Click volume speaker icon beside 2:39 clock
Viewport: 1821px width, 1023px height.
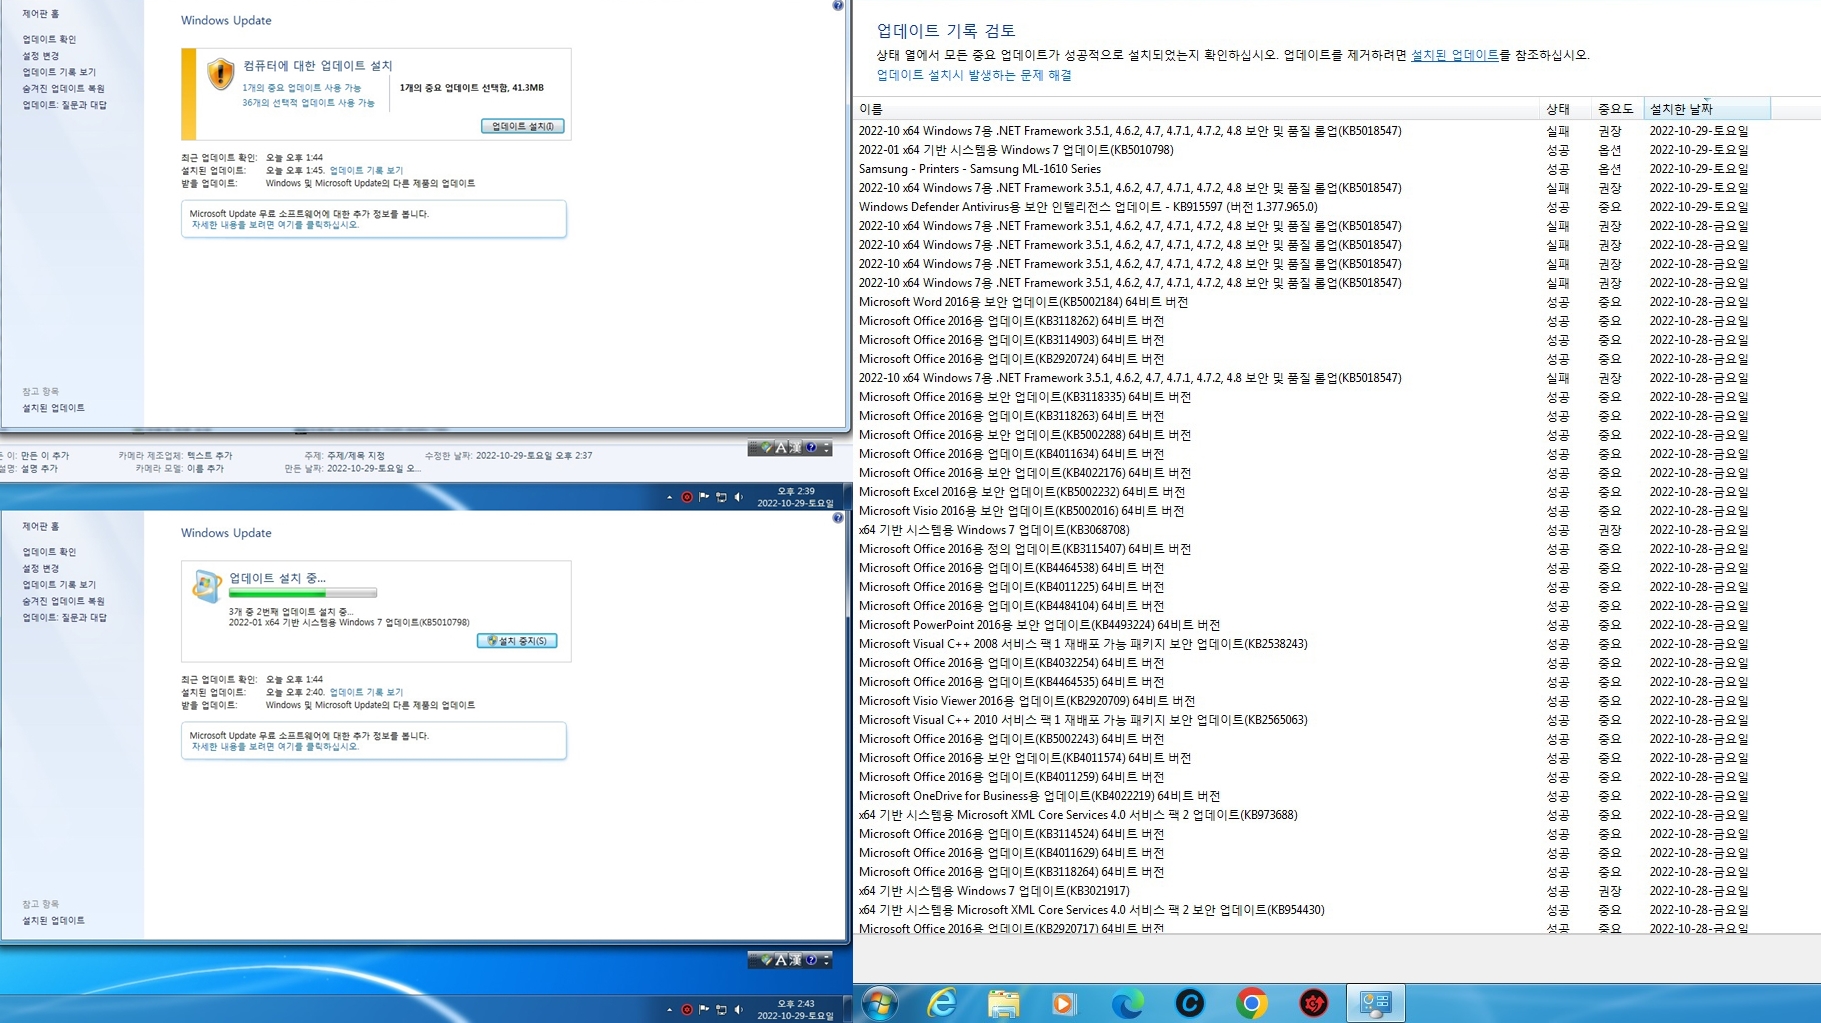click(x=739, y=497)
